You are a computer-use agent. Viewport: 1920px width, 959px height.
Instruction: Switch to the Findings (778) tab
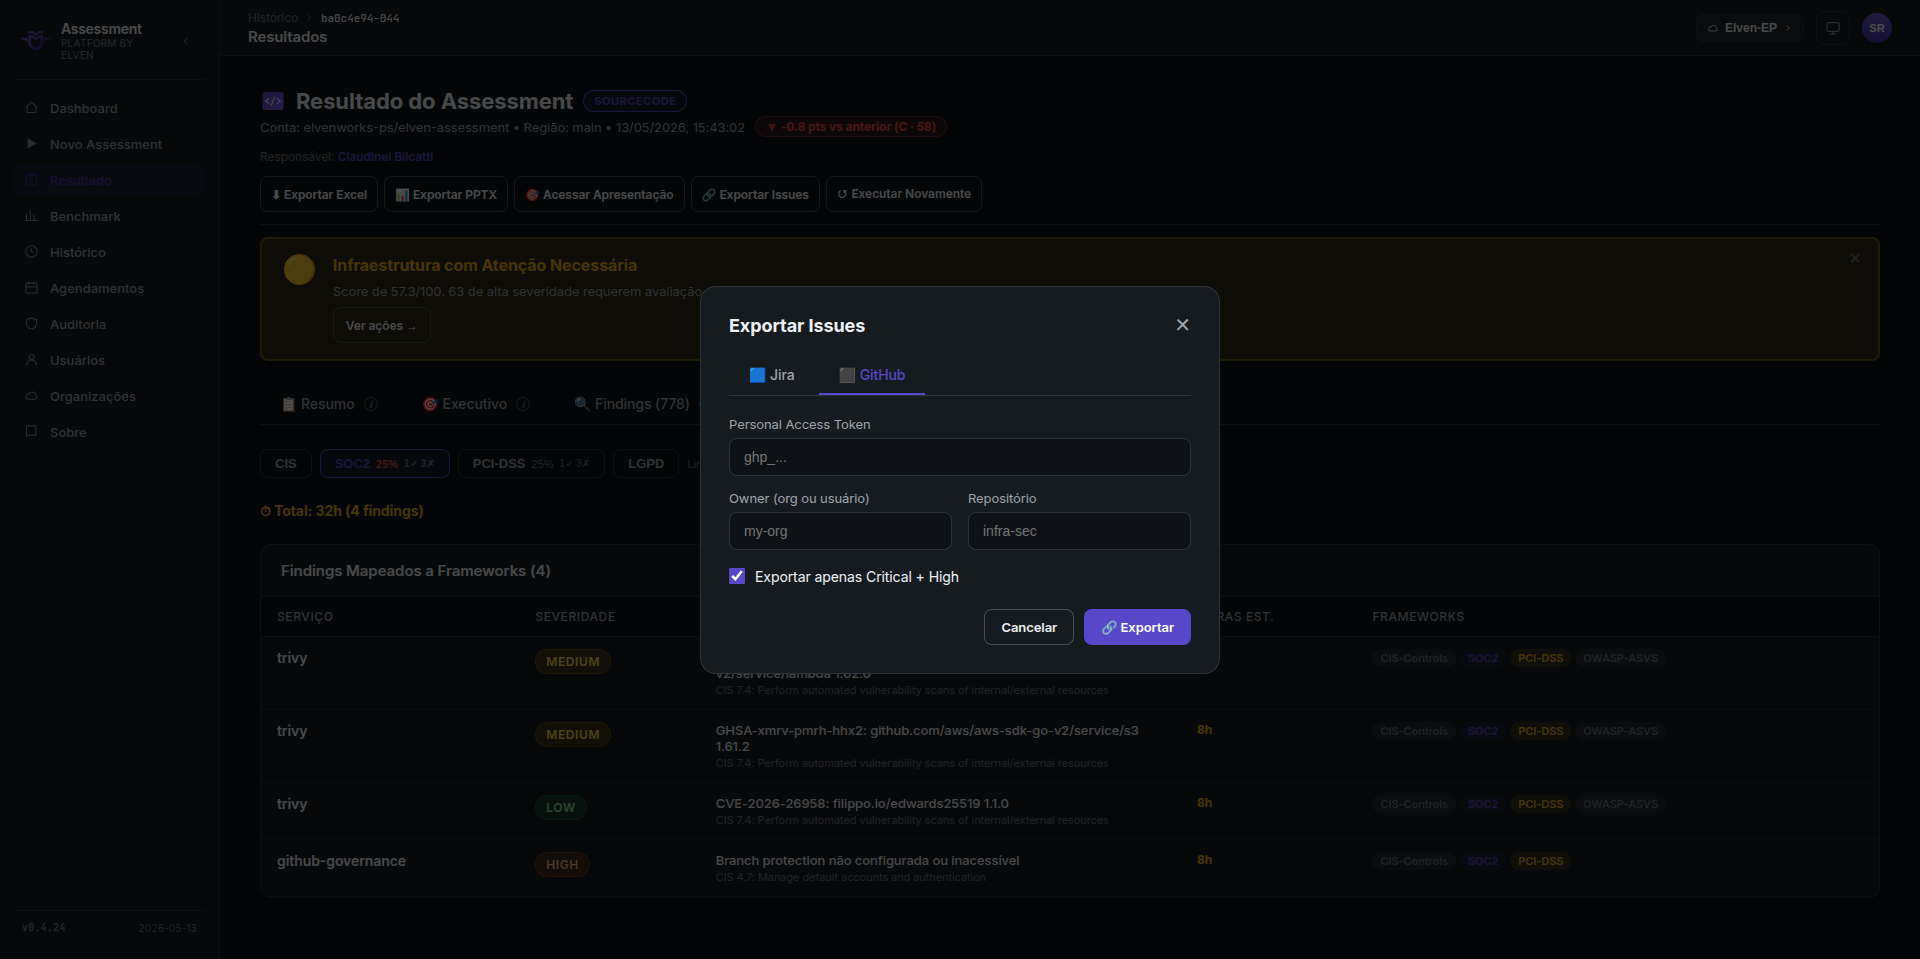click(632, 404)
